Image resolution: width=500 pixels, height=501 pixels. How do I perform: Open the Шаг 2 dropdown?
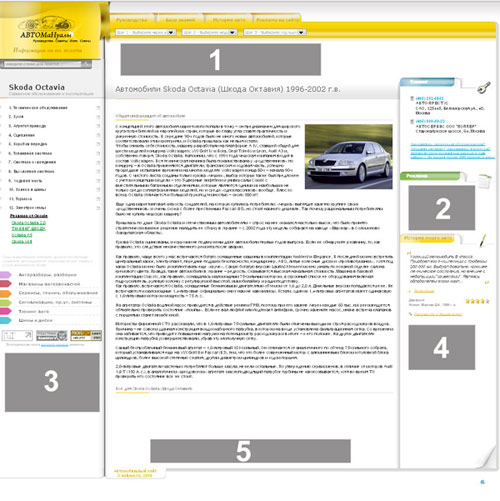(210, 32)
